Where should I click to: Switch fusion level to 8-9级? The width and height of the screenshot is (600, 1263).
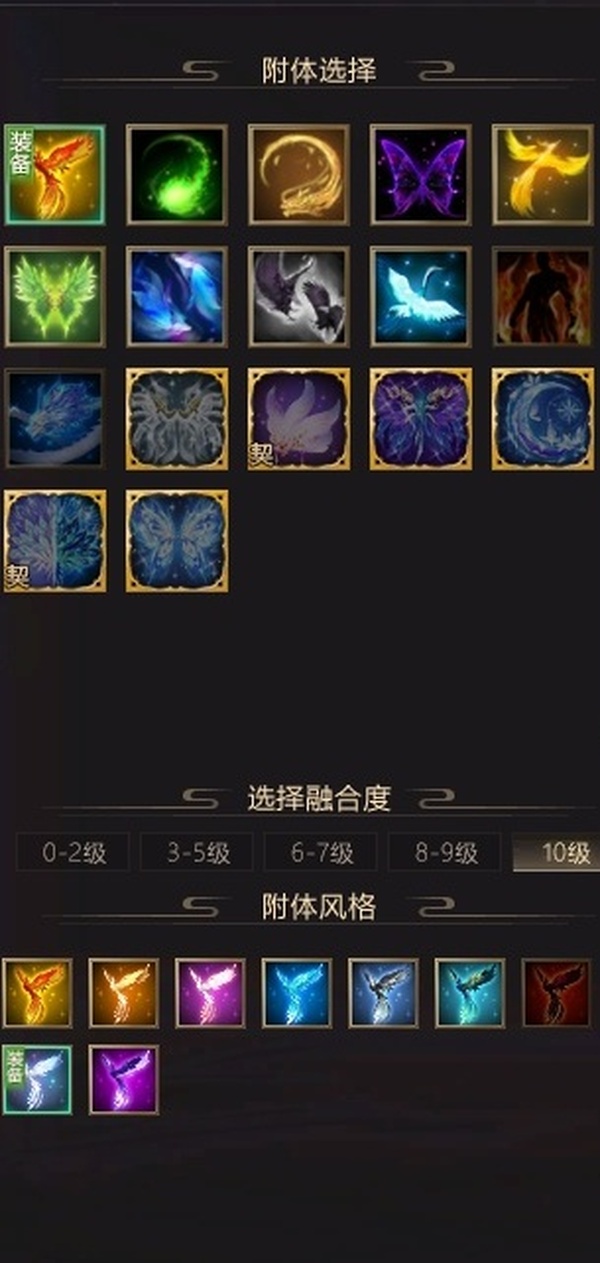445,853
